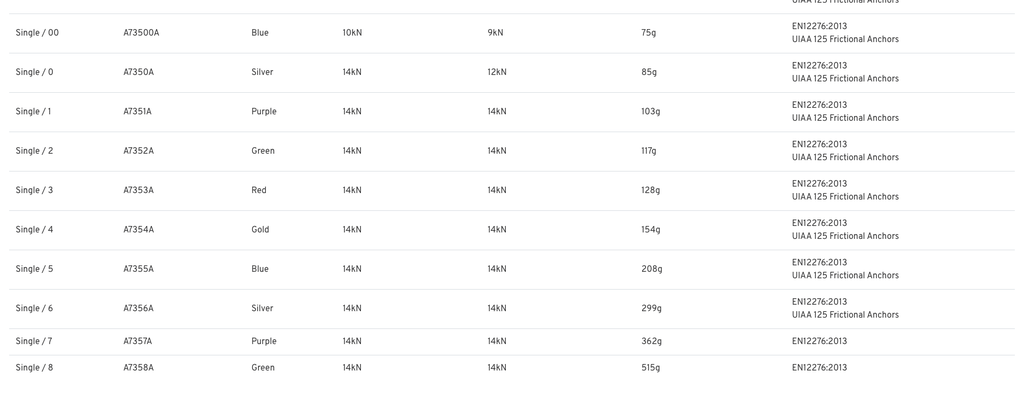Screen dimensions: 1024x398
Task: Select the 10kN strength value
Action: (x=352, y=33)
